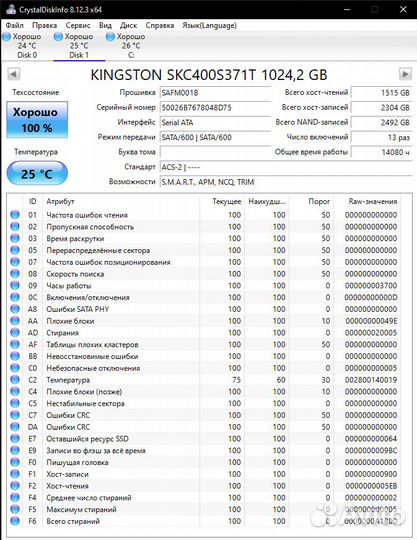This screenshot has height=540, width=417.
Task: Click status orb for Частота ошибок чтения
Action: pos(15,215)
